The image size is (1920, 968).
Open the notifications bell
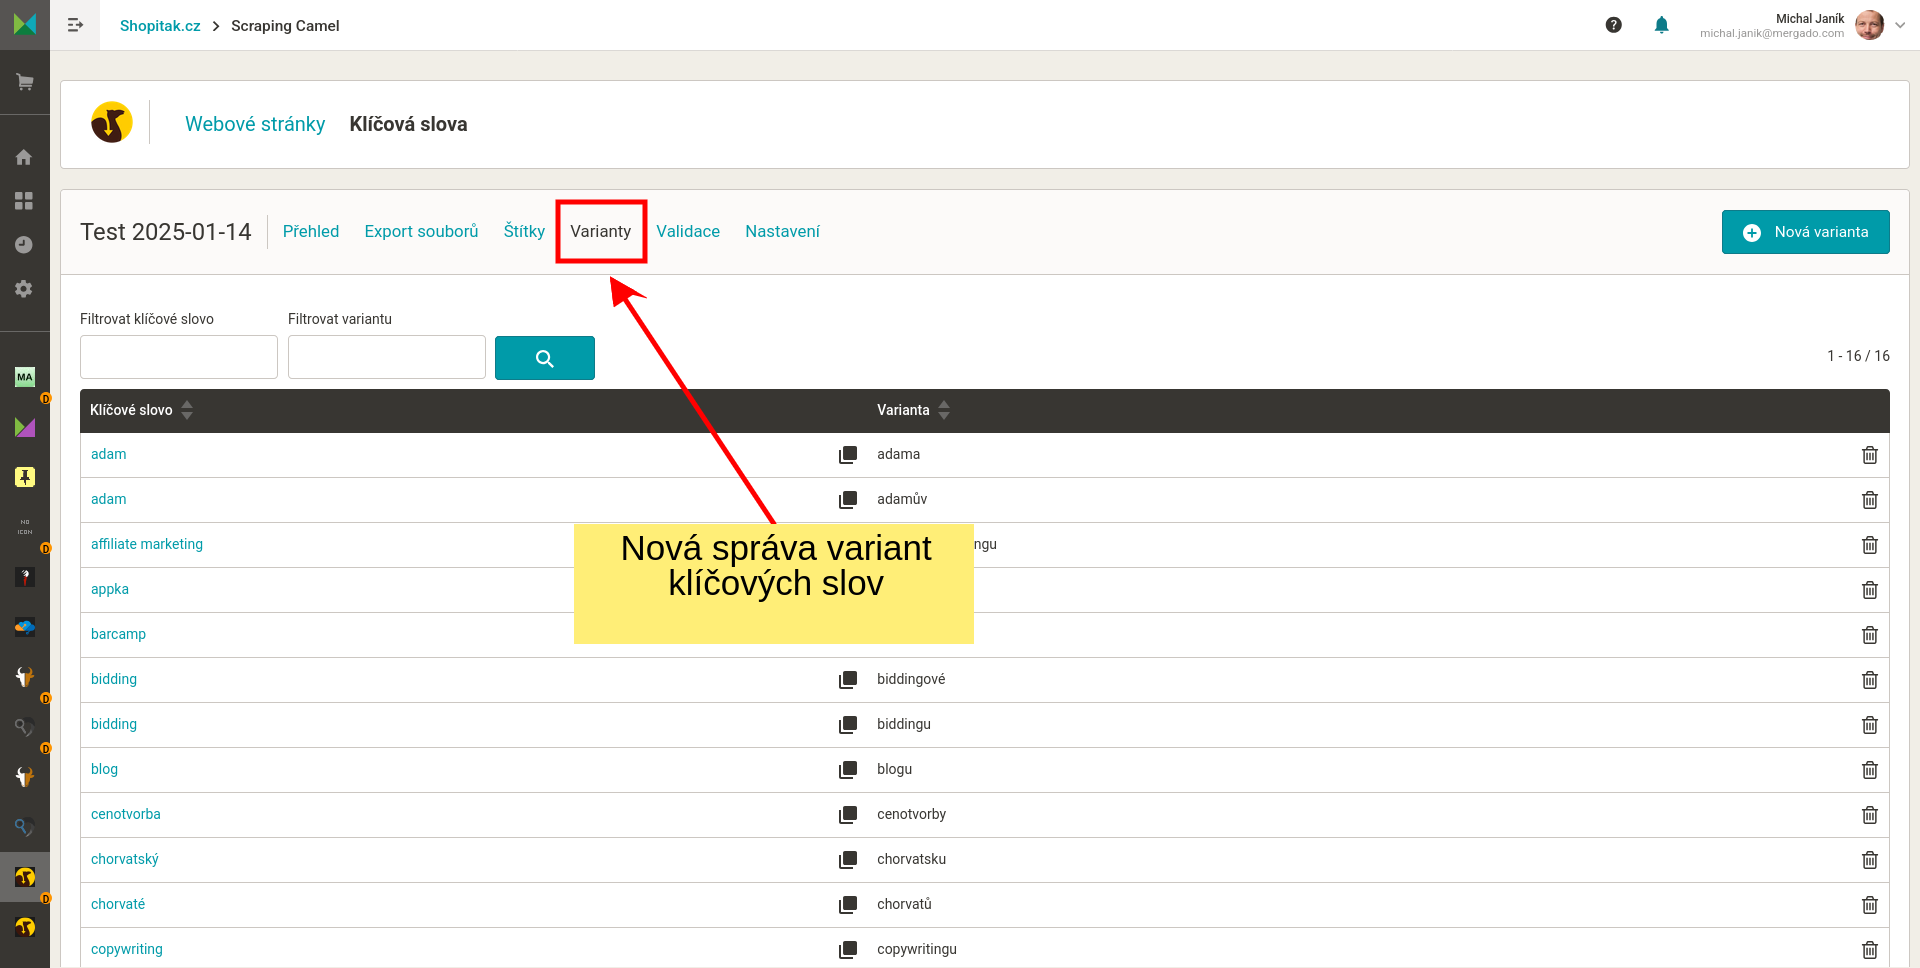pyautogui.click(x=1661, y=25)
